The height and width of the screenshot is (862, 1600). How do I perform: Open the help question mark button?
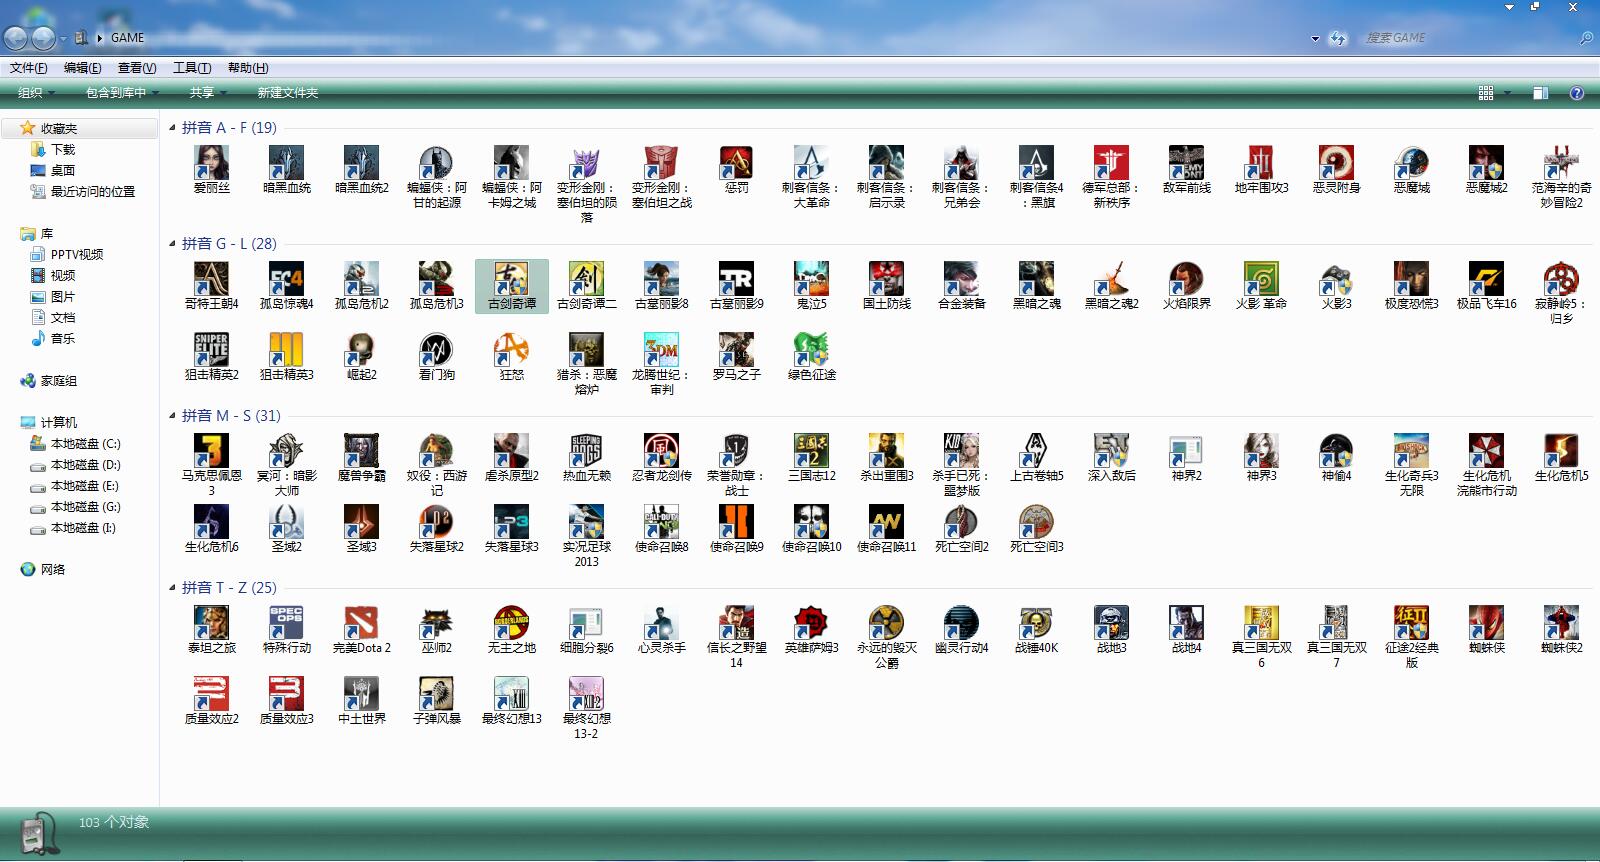[1577, 93]
